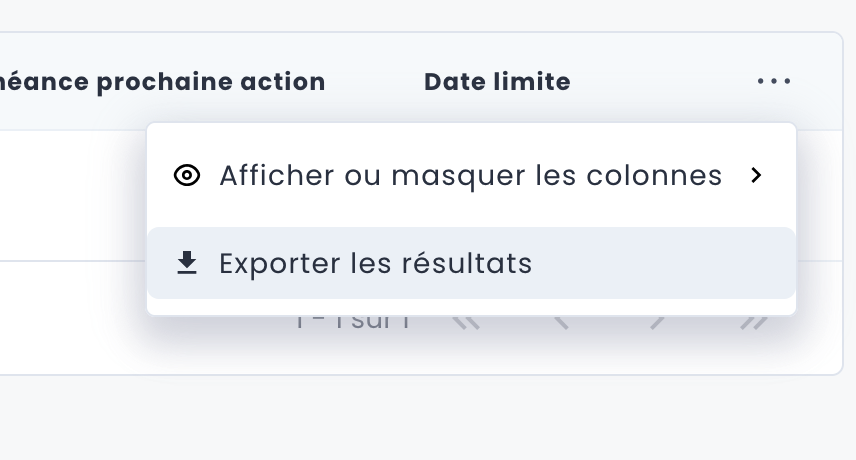This screenshot has width=856, height=460.
Task: Click header gap between Date limite and dots
Action: [x=660, y=82]
